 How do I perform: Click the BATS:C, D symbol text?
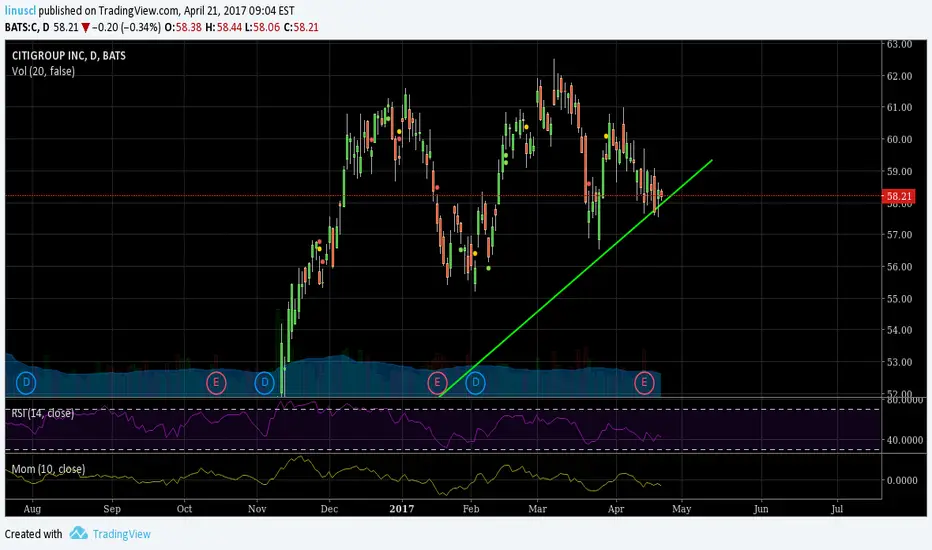tap(27, 27)
